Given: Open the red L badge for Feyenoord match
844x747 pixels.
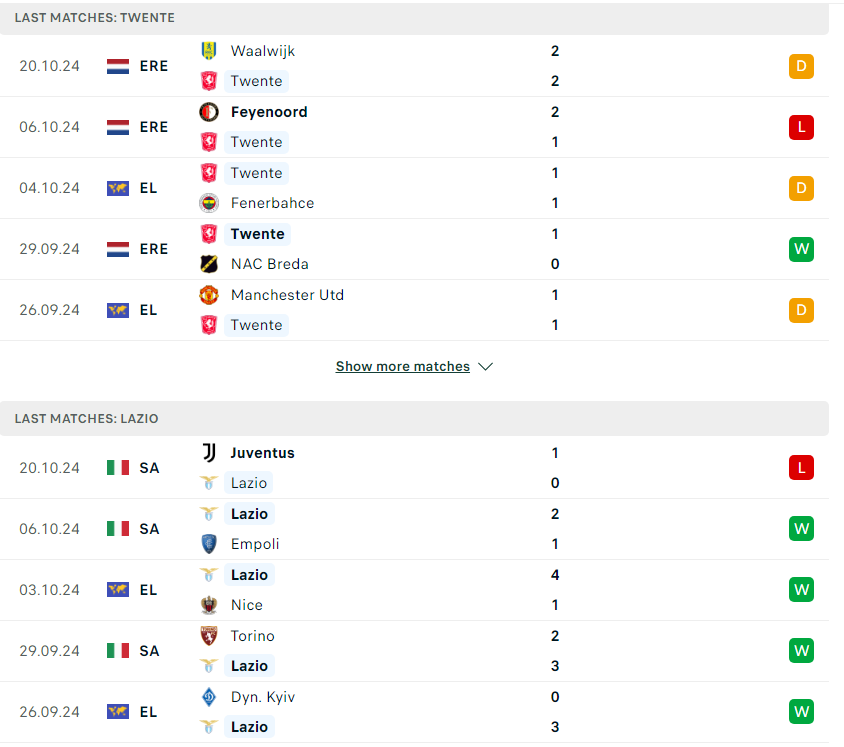Looking at the screenshot, I should pos(801,127).
